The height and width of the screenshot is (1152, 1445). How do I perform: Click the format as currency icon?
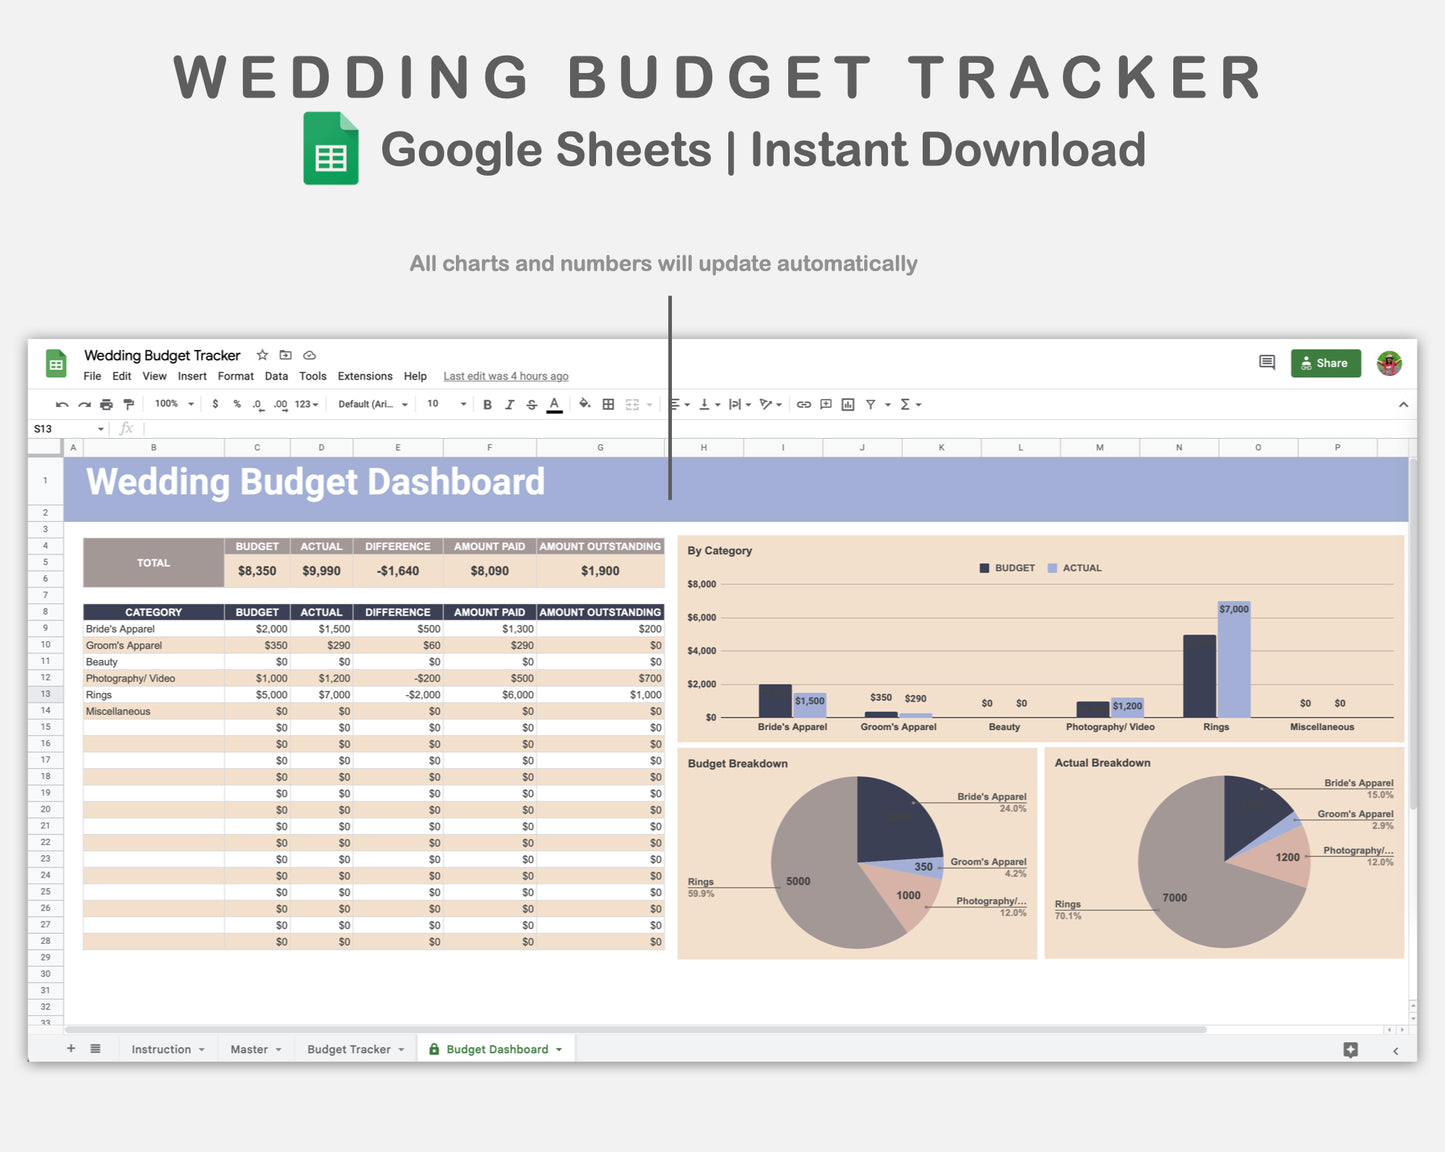(x=215, y=404)
